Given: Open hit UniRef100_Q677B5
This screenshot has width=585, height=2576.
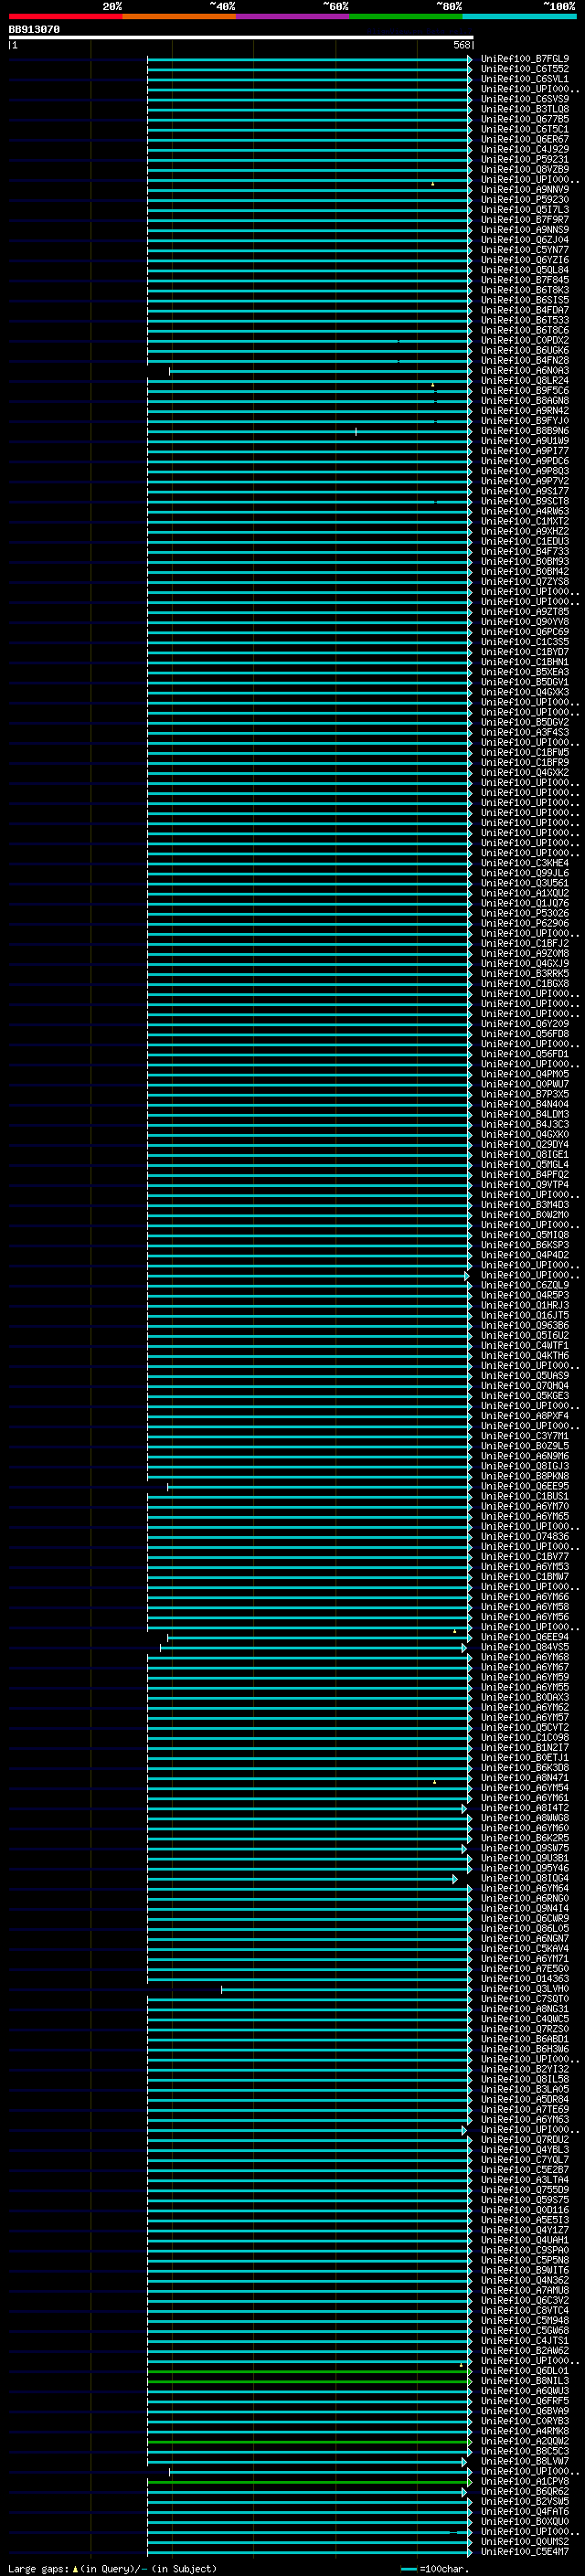Looking at the screenshot, I should [524, 119].
